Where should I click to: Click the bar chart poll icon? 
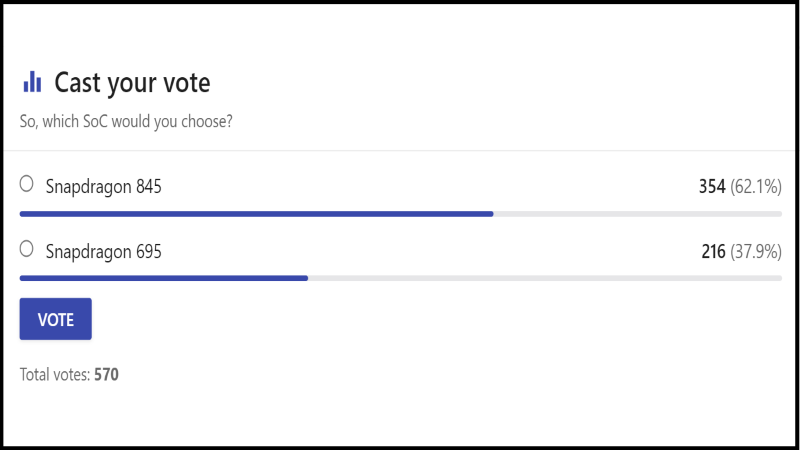[32, 82]
